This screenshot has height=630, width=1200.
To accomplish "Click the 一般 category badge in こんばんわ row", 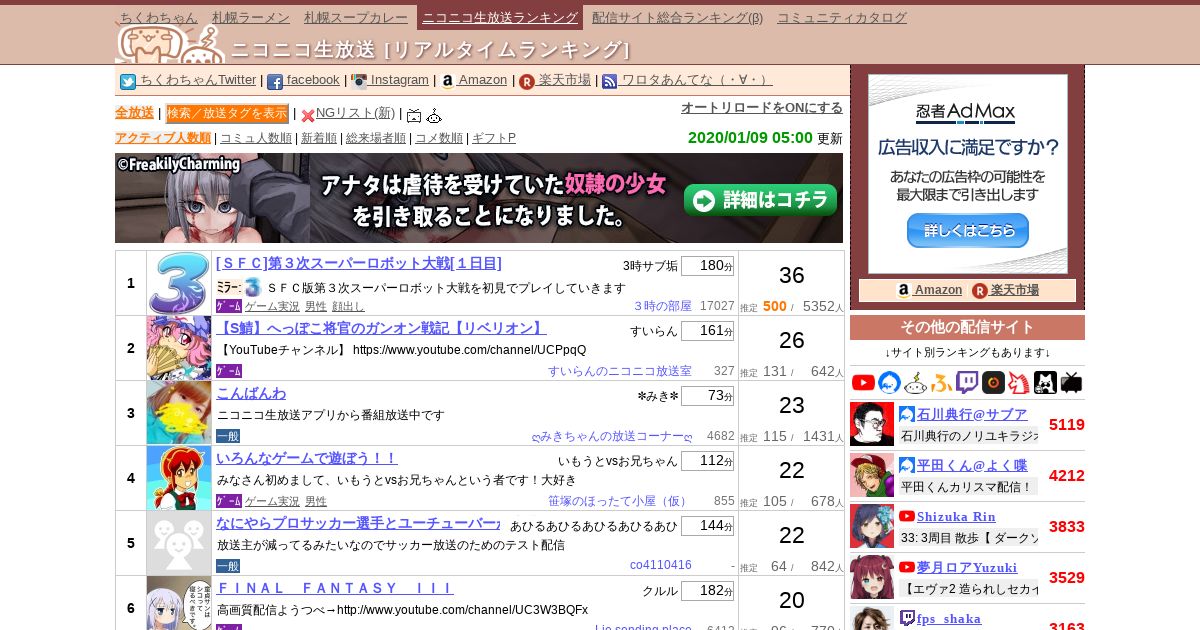I will [x=228, y=436].
